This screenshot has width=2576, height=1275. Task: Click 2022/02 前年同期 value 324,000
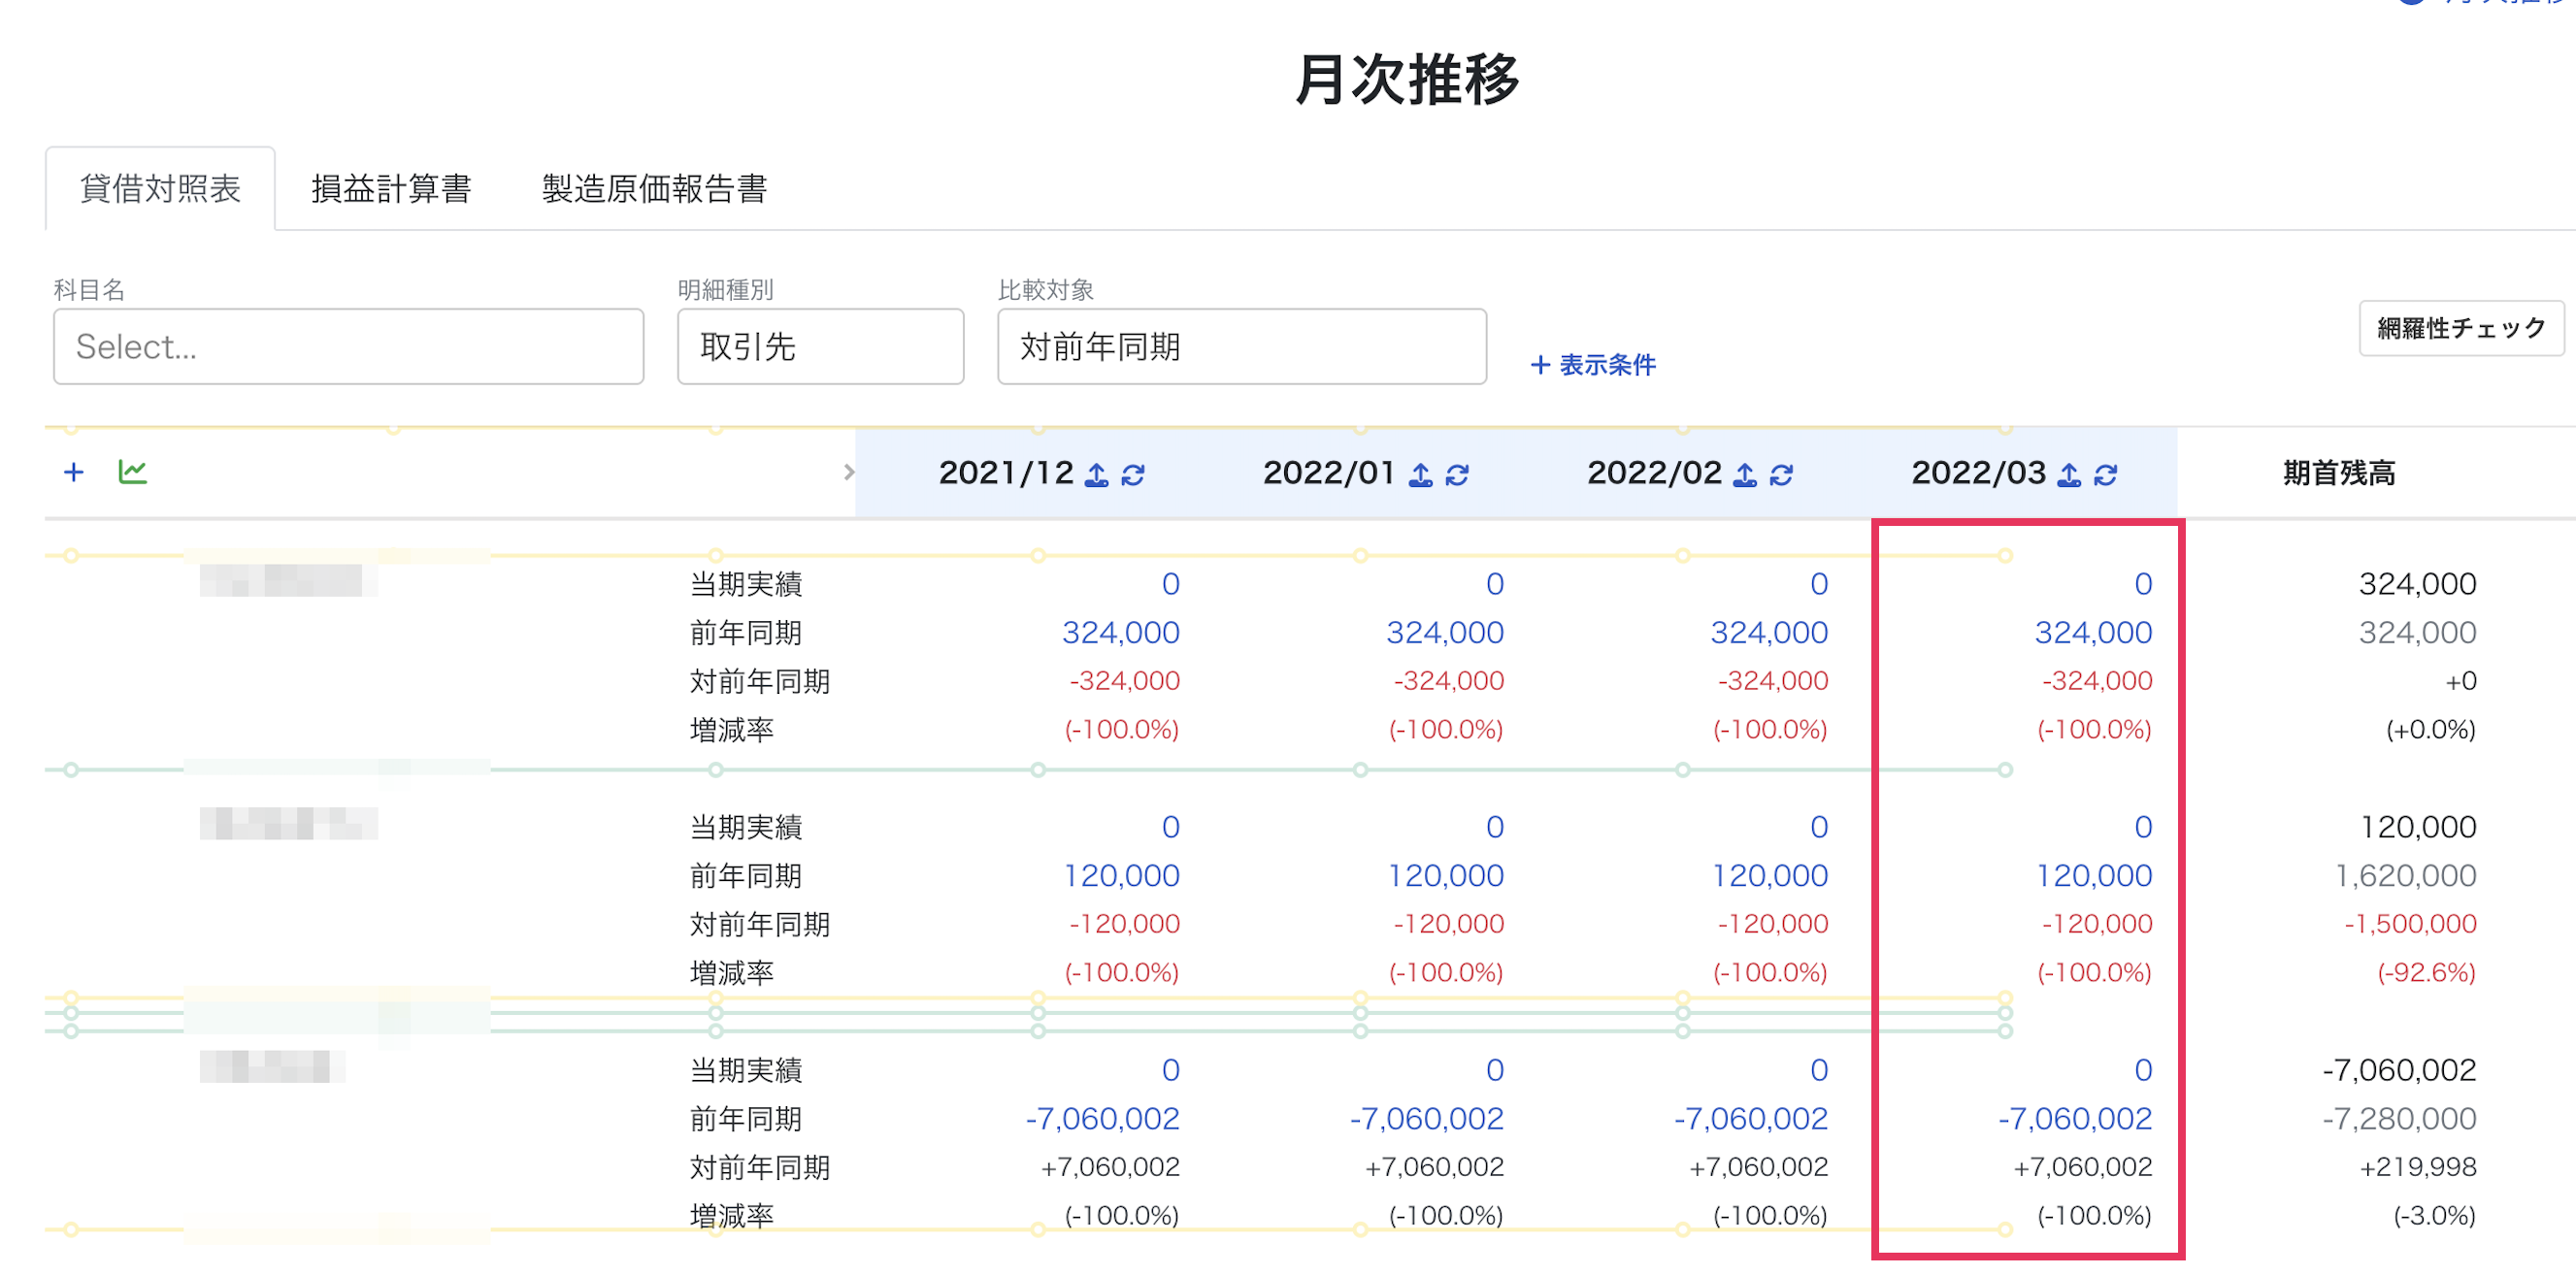[x=1769, y=632]
